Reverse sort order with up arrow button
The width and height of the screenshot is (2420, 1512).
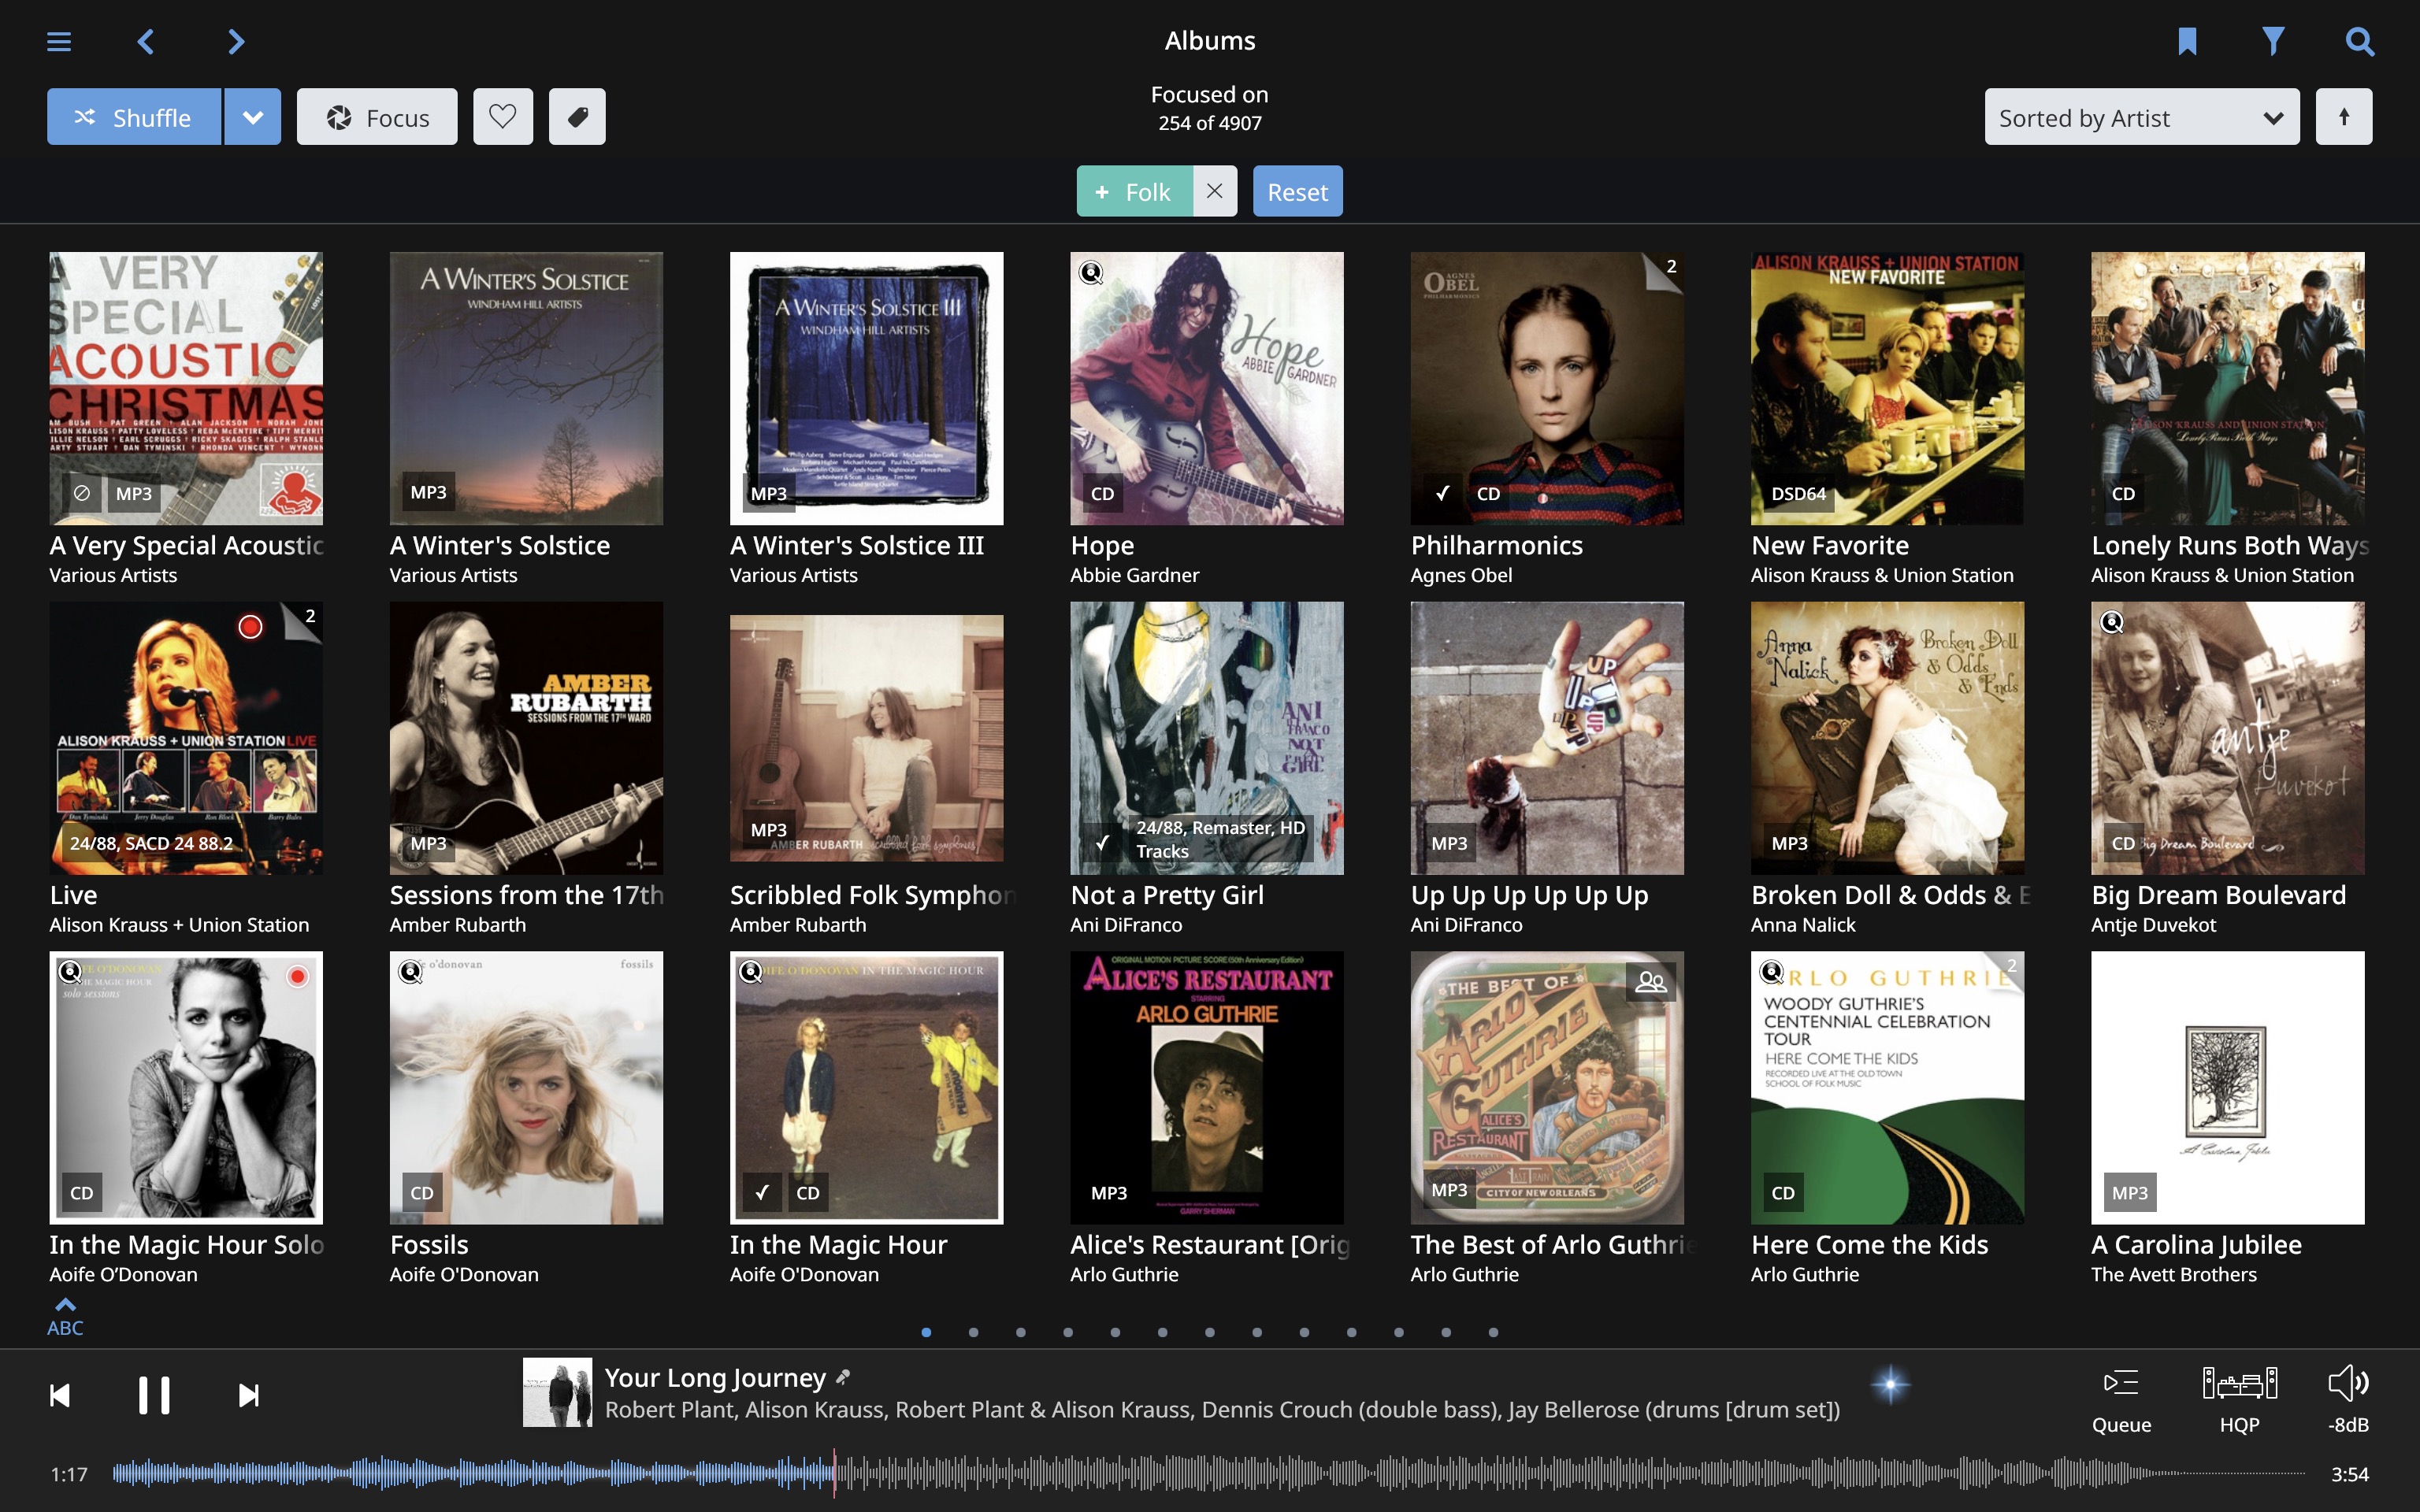(2344, 117)
